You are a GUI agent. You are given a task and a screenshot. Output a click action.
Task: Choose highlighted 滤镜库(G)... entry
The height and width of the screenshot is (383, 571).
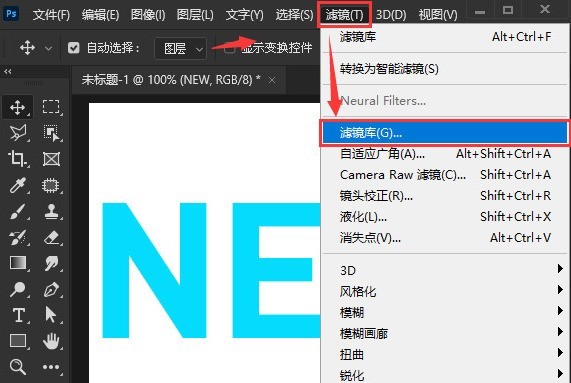pos(445,133)
